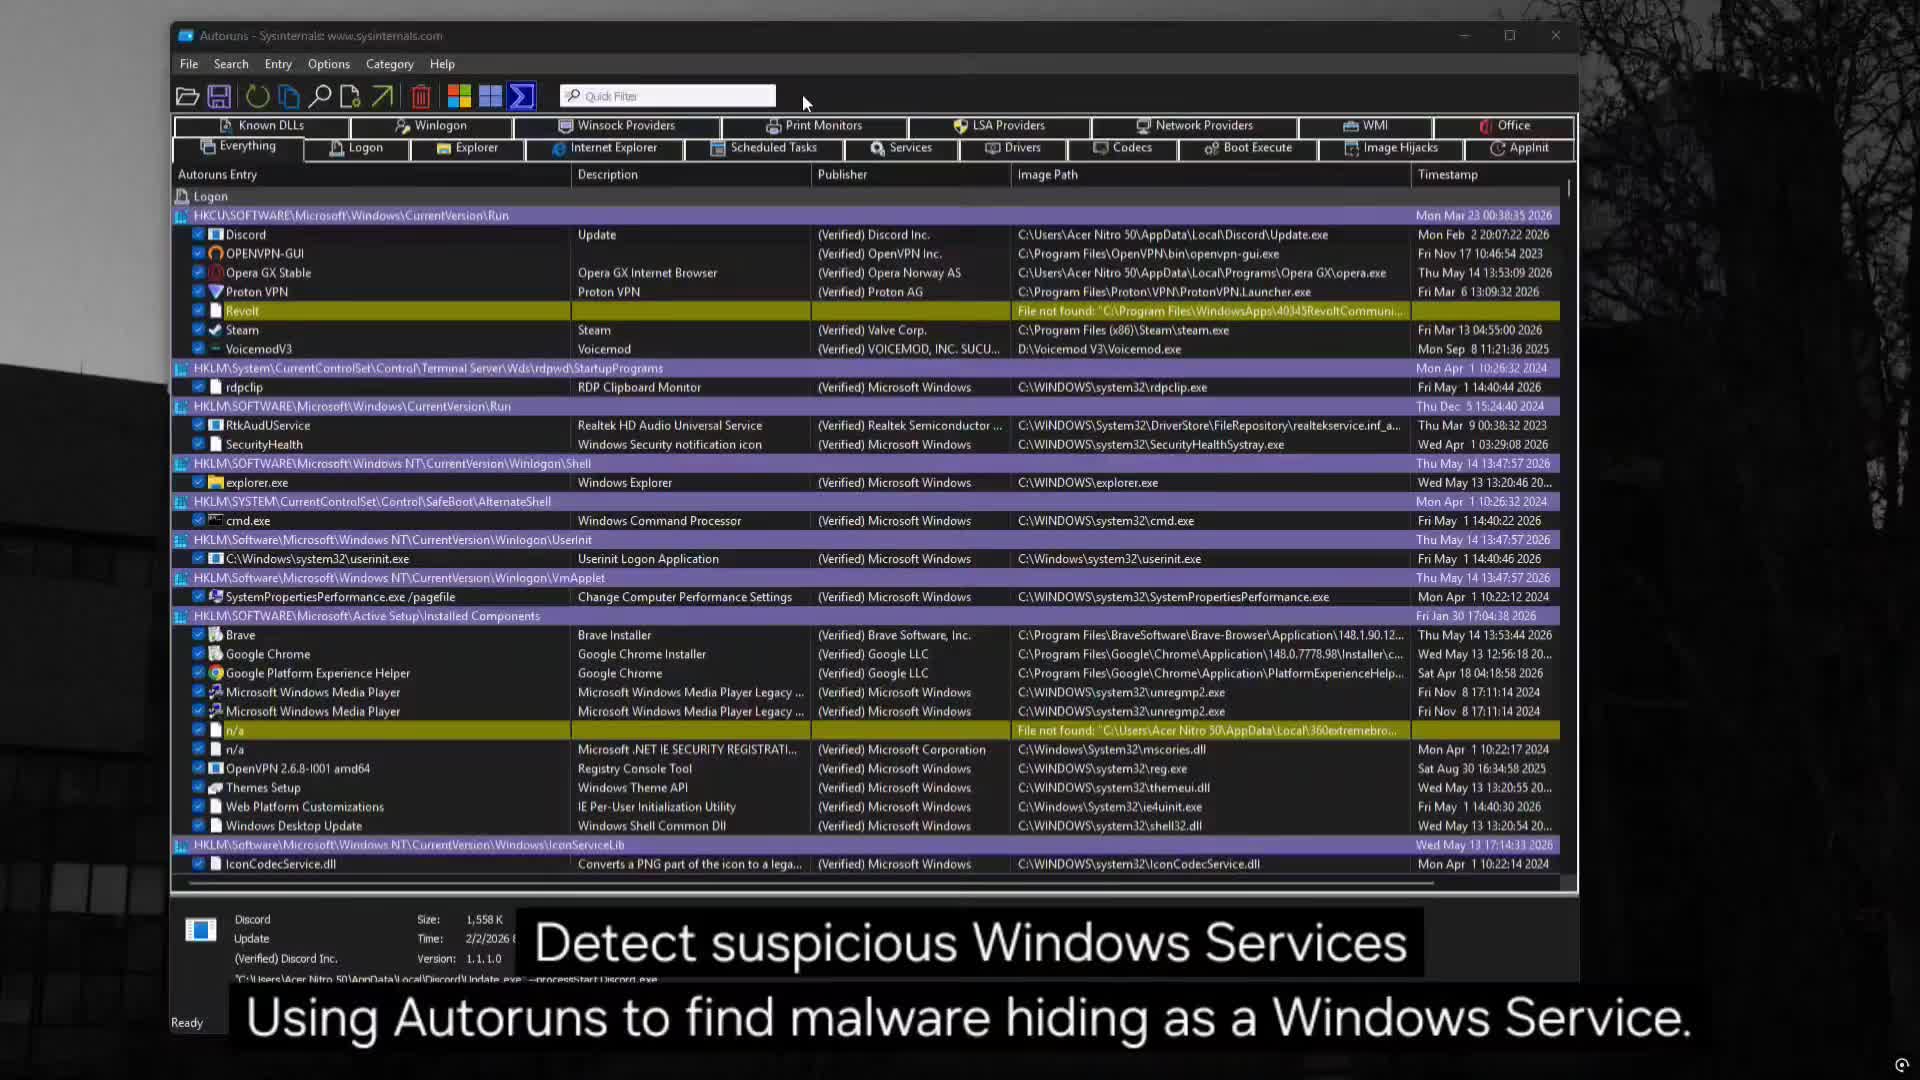Screen dimensions: 1920x1080
Task: Click the Steam entry icon
Action: (x=215, y=330)
